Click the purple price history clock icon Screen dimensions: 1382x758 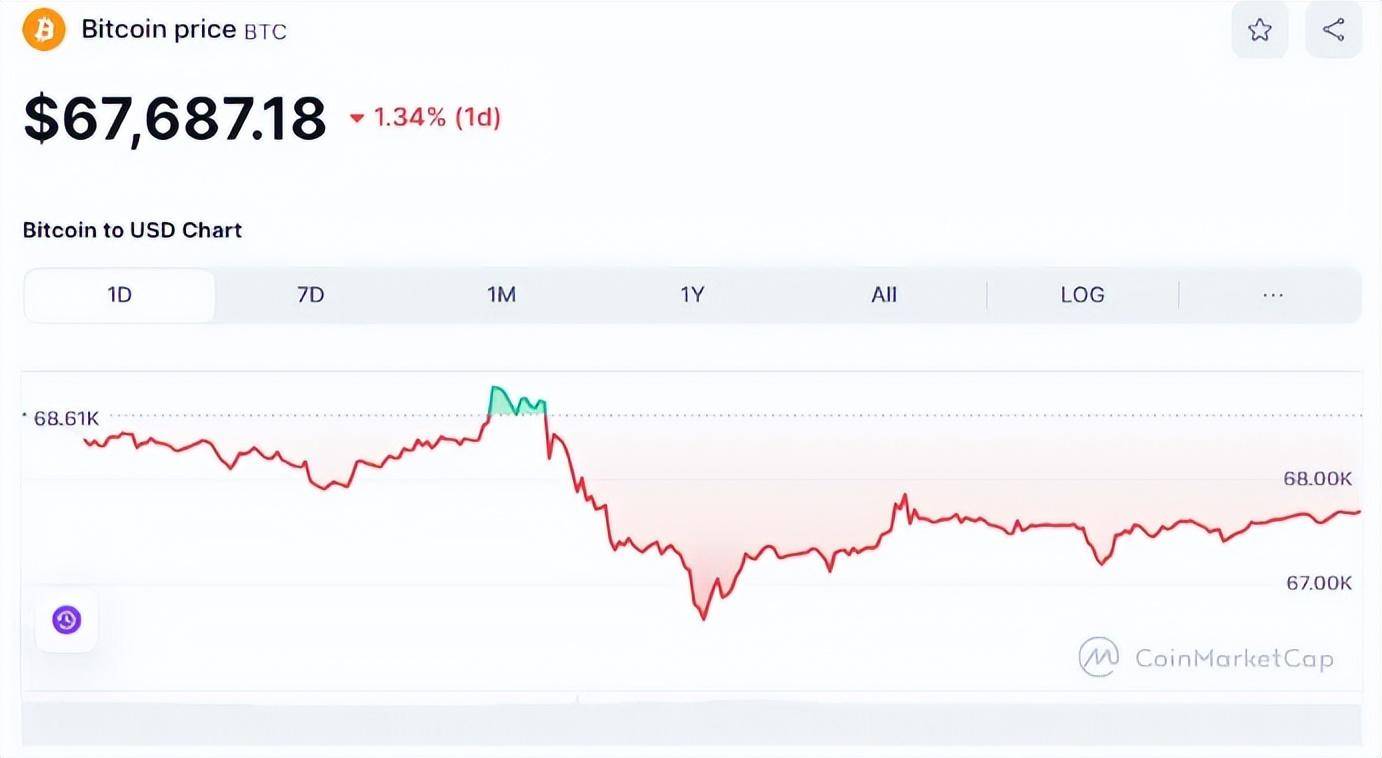point(67,621)
